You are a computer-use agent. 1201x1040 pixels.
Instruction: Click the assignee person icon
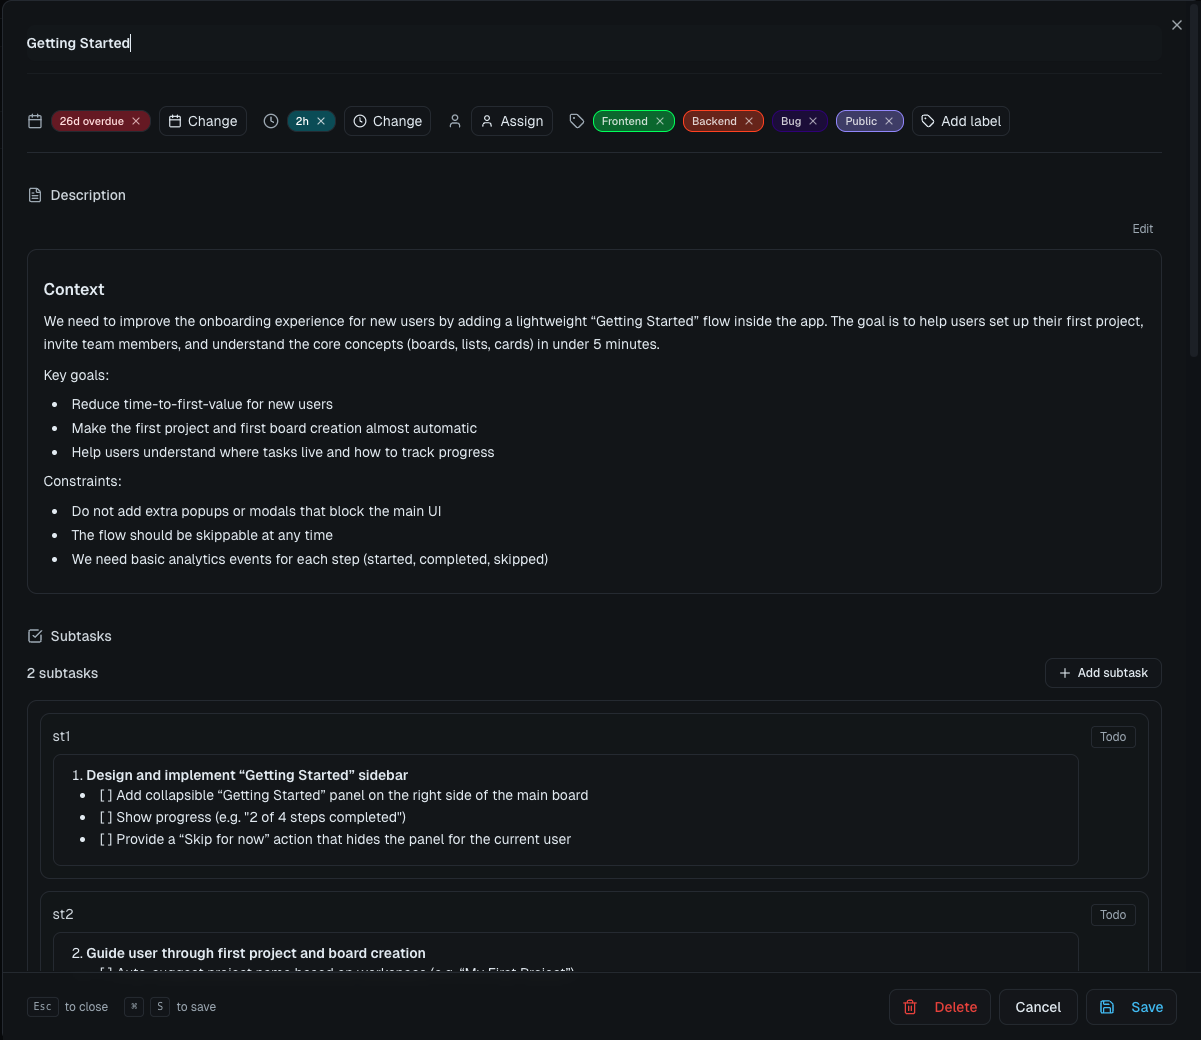(x=455, y=120)
